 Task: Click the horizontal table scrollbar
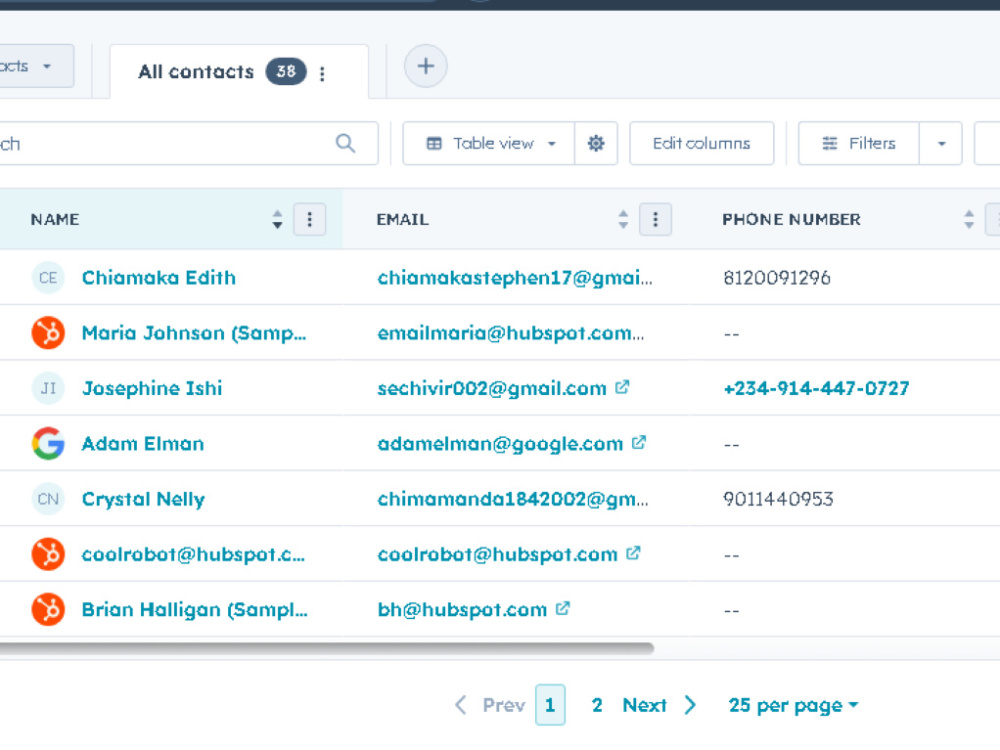(327, 648)
